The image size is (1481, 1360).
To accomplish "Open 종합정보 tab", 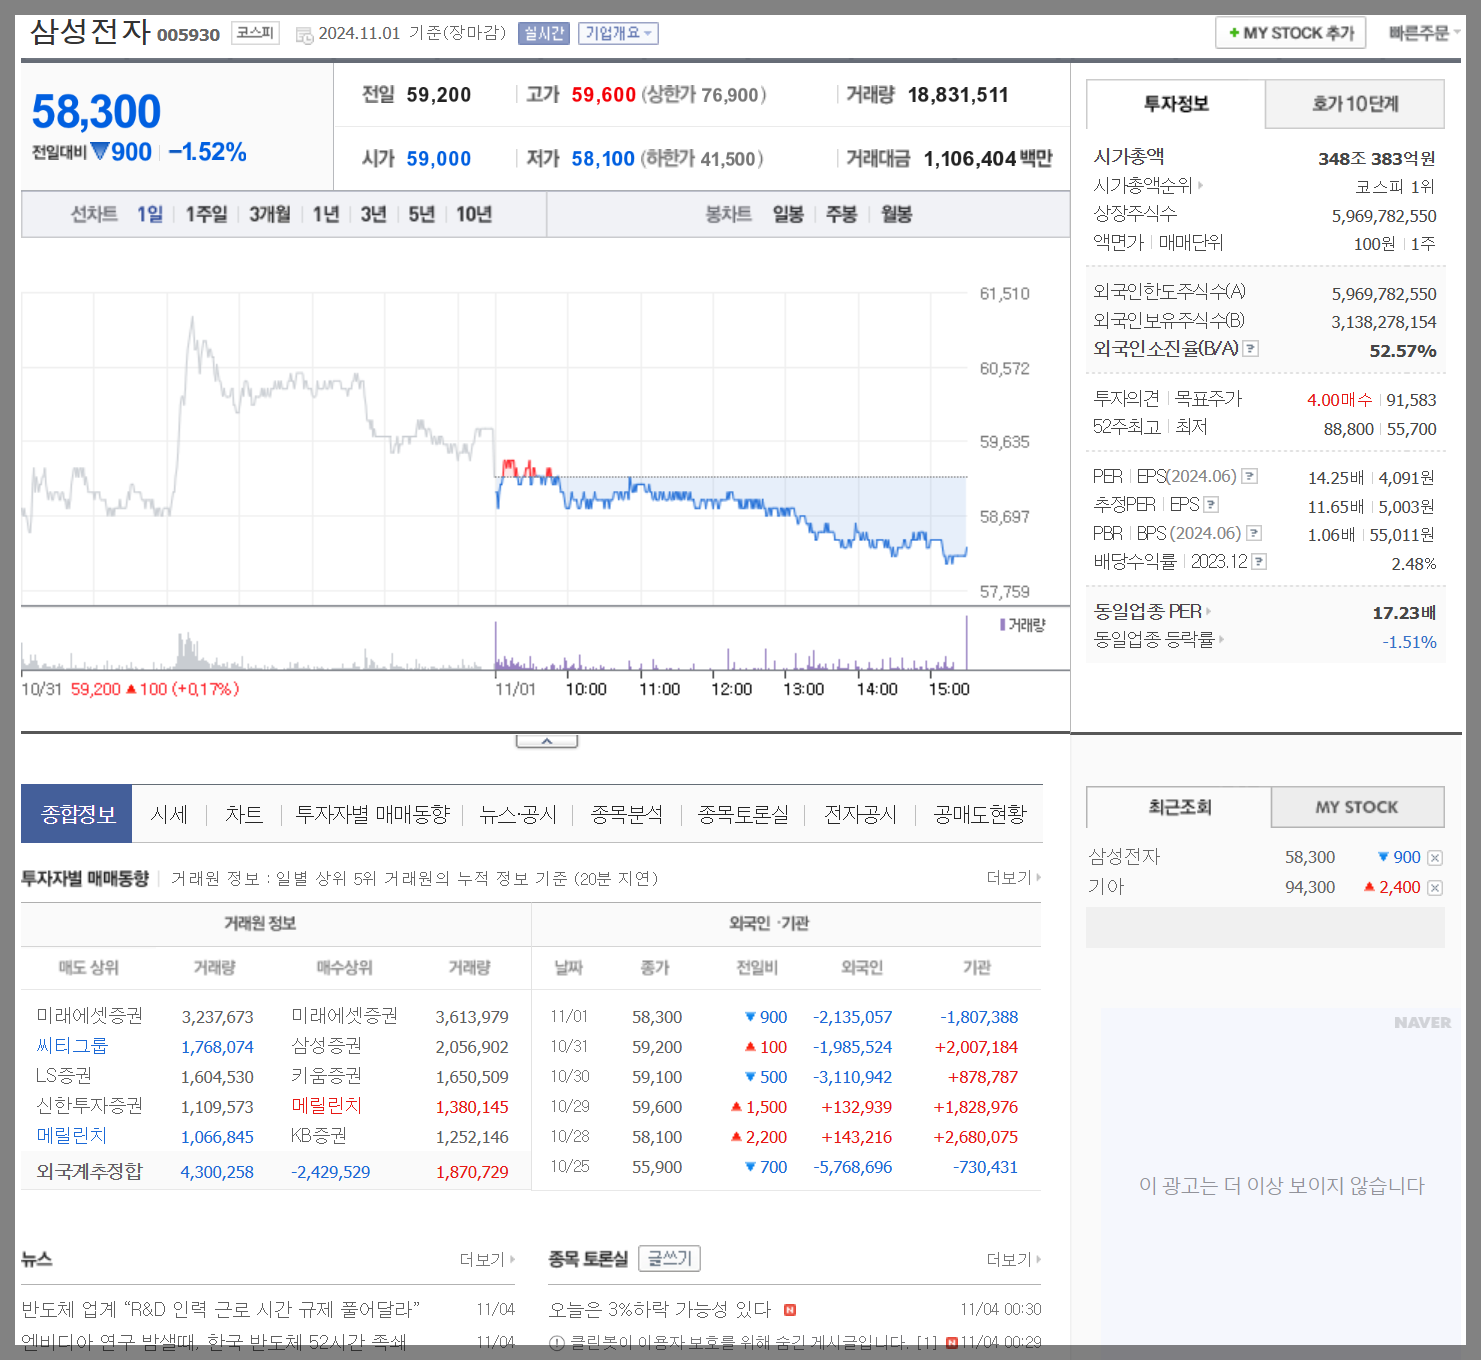I will click(77, 815).
